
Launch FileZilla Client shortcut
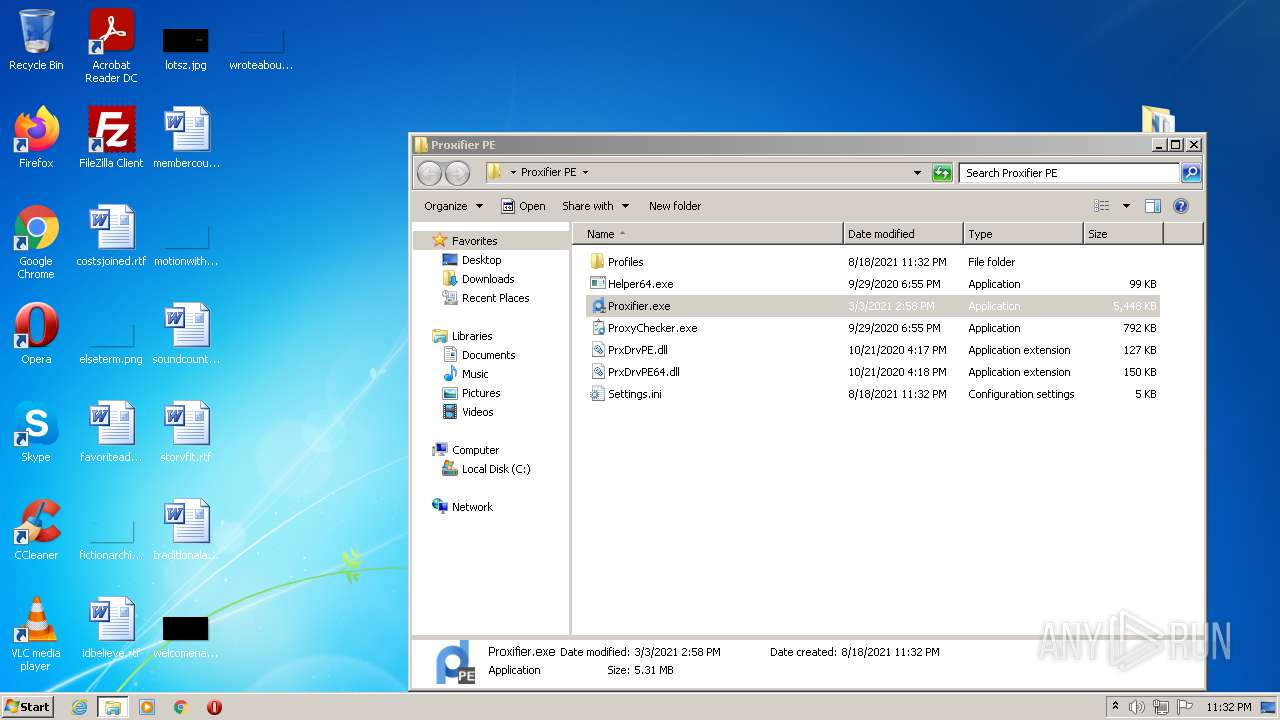[111, 138]
